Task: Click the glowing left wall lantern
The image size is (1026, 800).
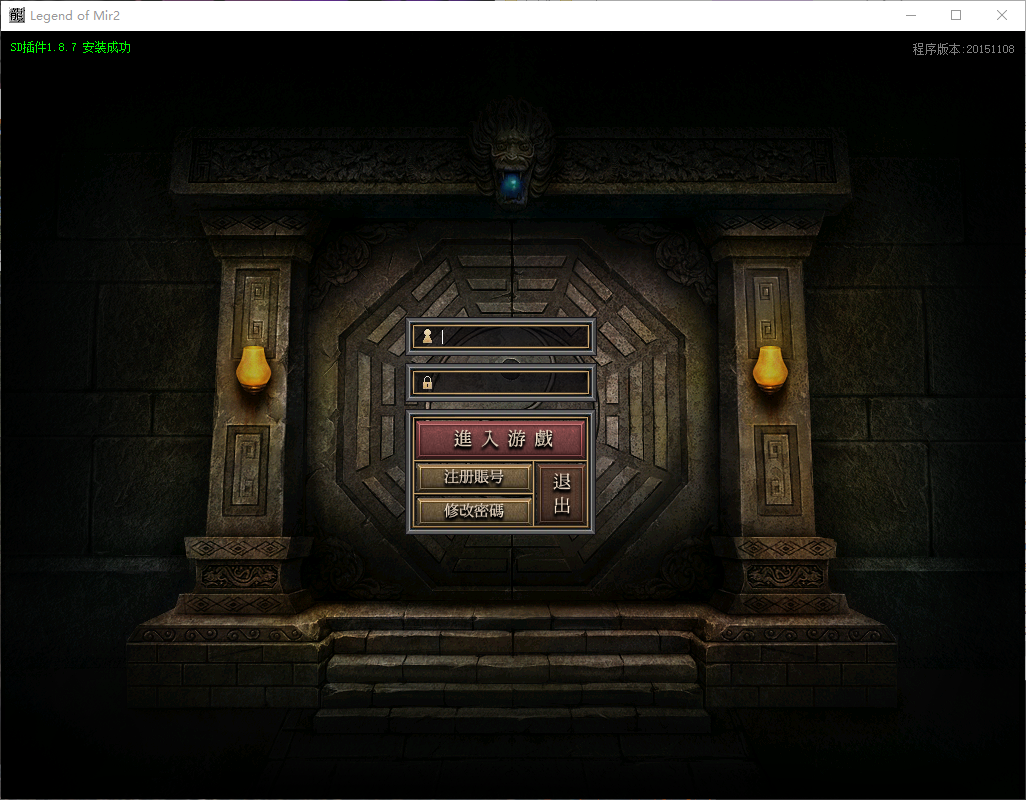Action: tap(254, 367)
